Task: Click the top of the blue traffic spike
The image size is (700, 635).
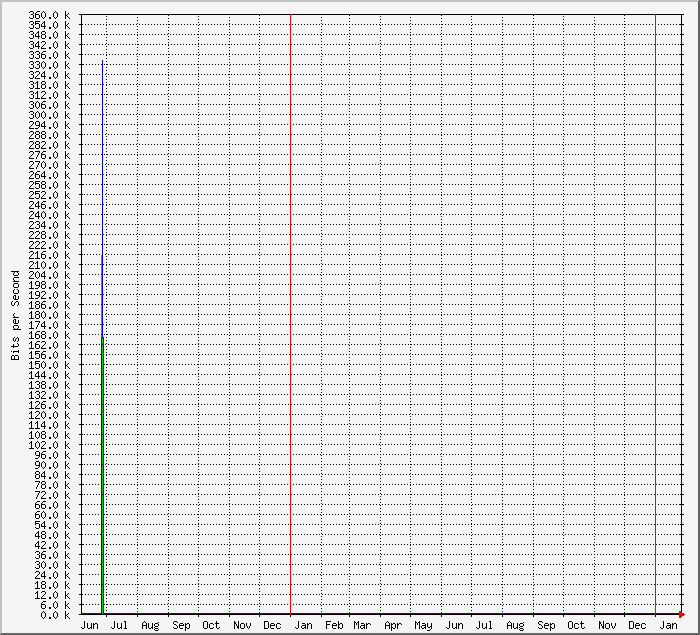Action: pyautogui.click(x=102, y=62)
